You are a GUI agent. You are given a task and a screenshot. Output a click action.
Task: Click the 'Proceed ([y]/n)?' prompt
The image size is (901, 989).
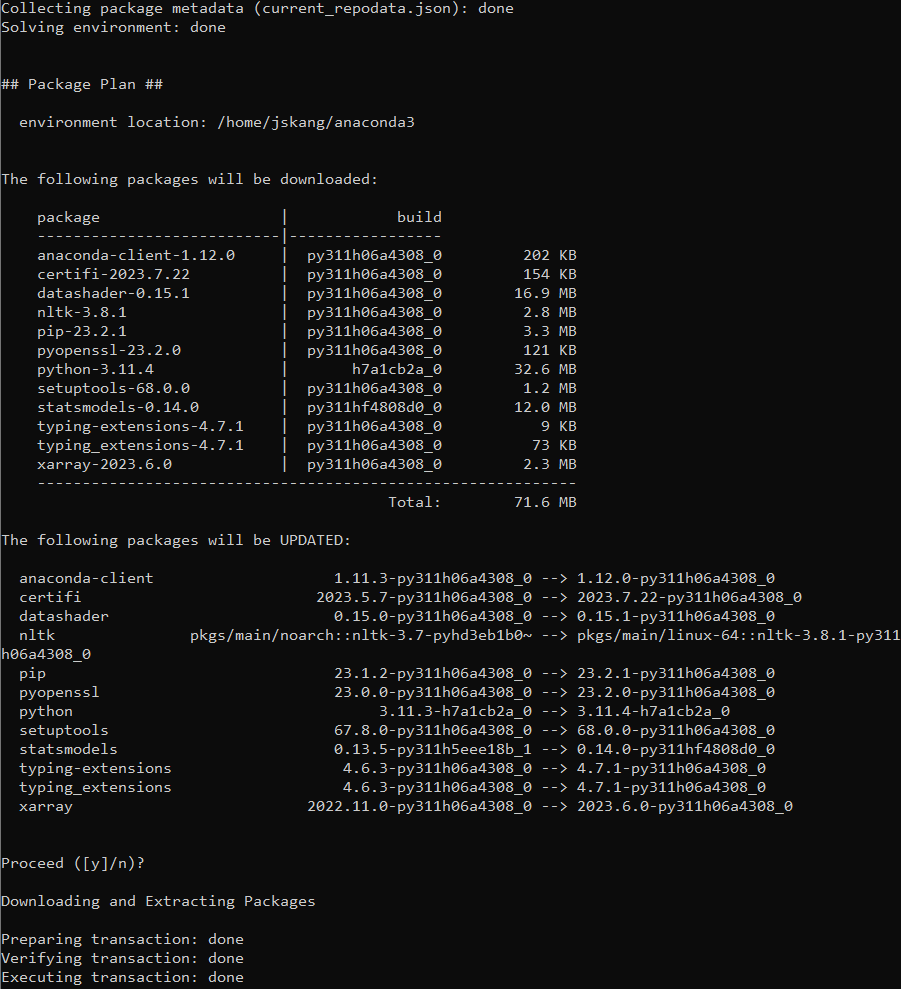(x=73, y=863)
